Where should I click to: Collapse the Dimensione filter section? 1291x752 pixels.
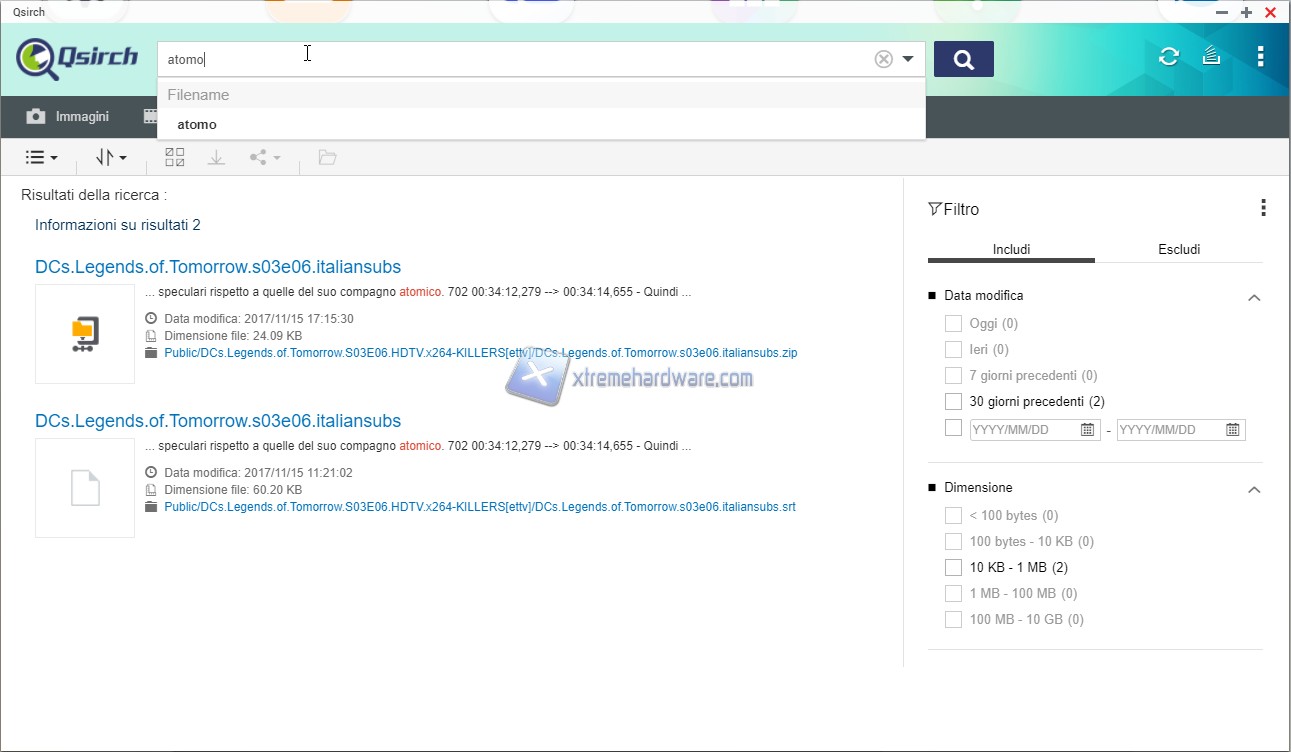tap(1254, 489)
